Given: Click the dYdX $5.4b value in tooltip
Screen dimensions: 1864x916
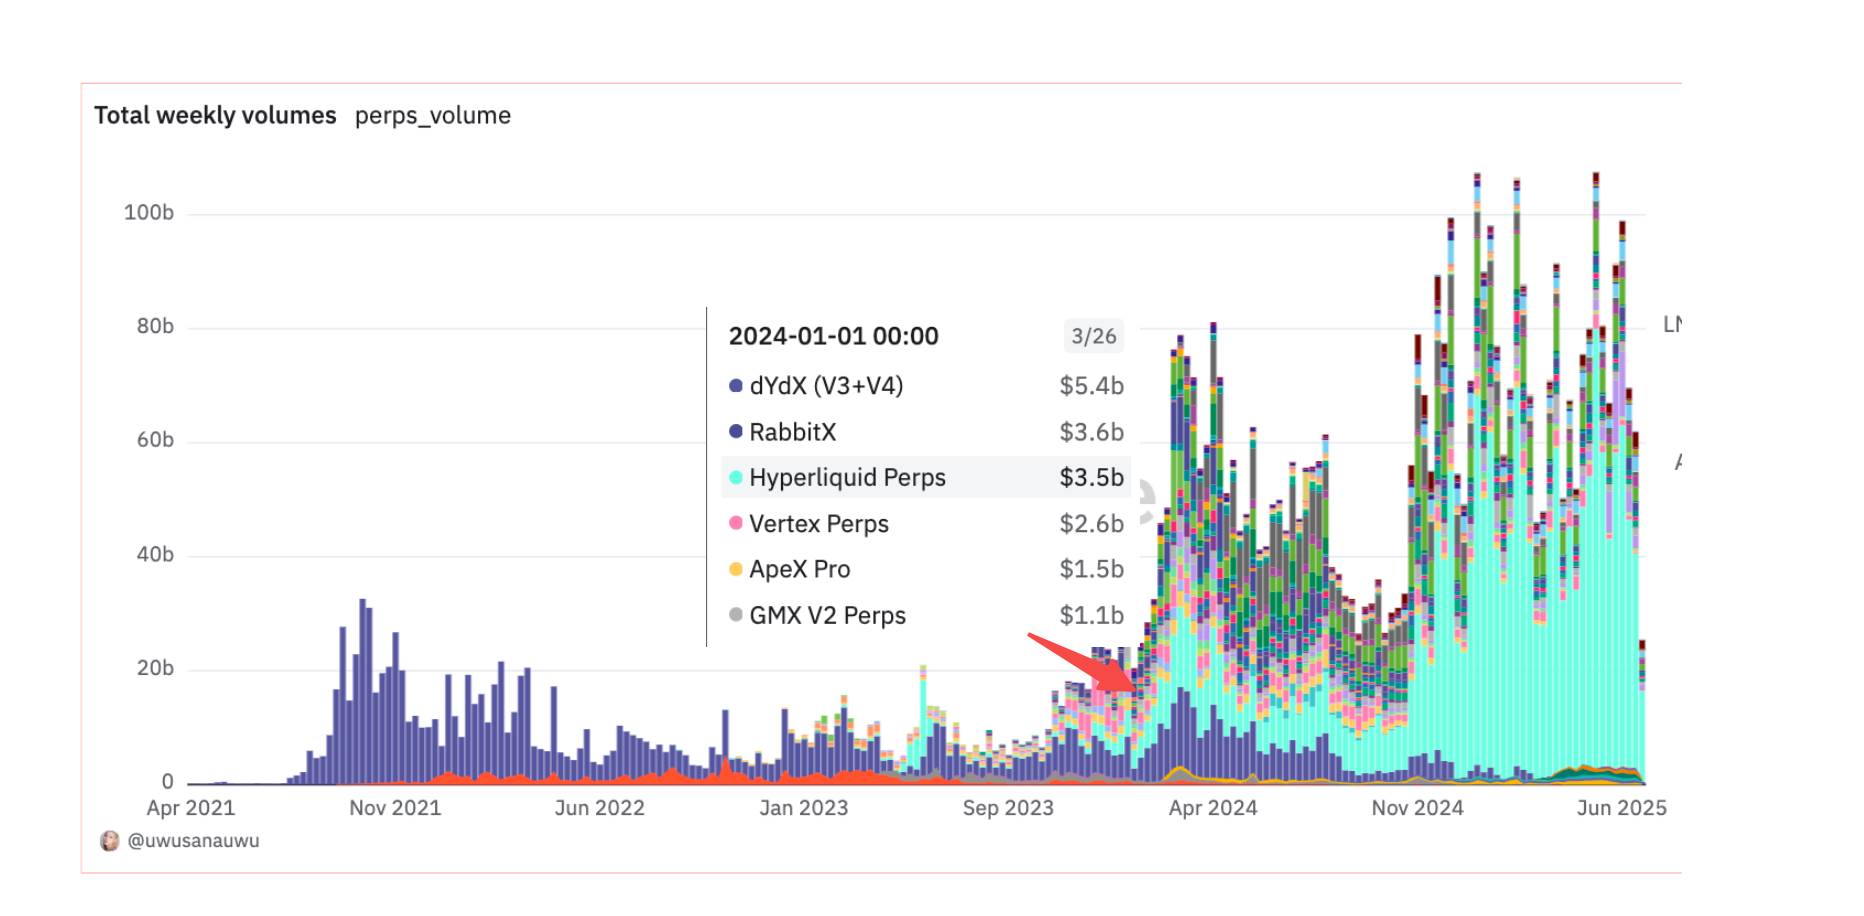Looking at the screenshot, I should pos(1091,386).
